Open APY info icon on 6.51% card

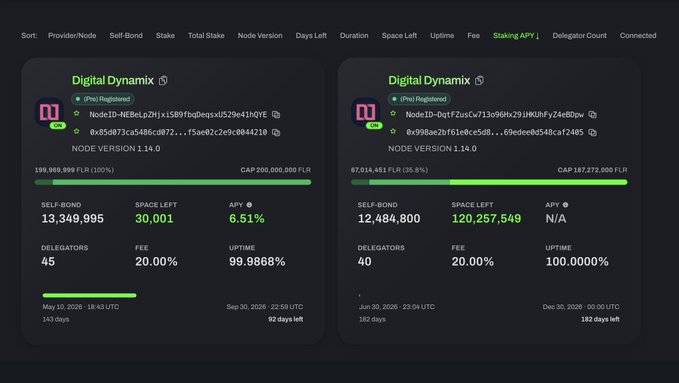(x=249, y=205)
